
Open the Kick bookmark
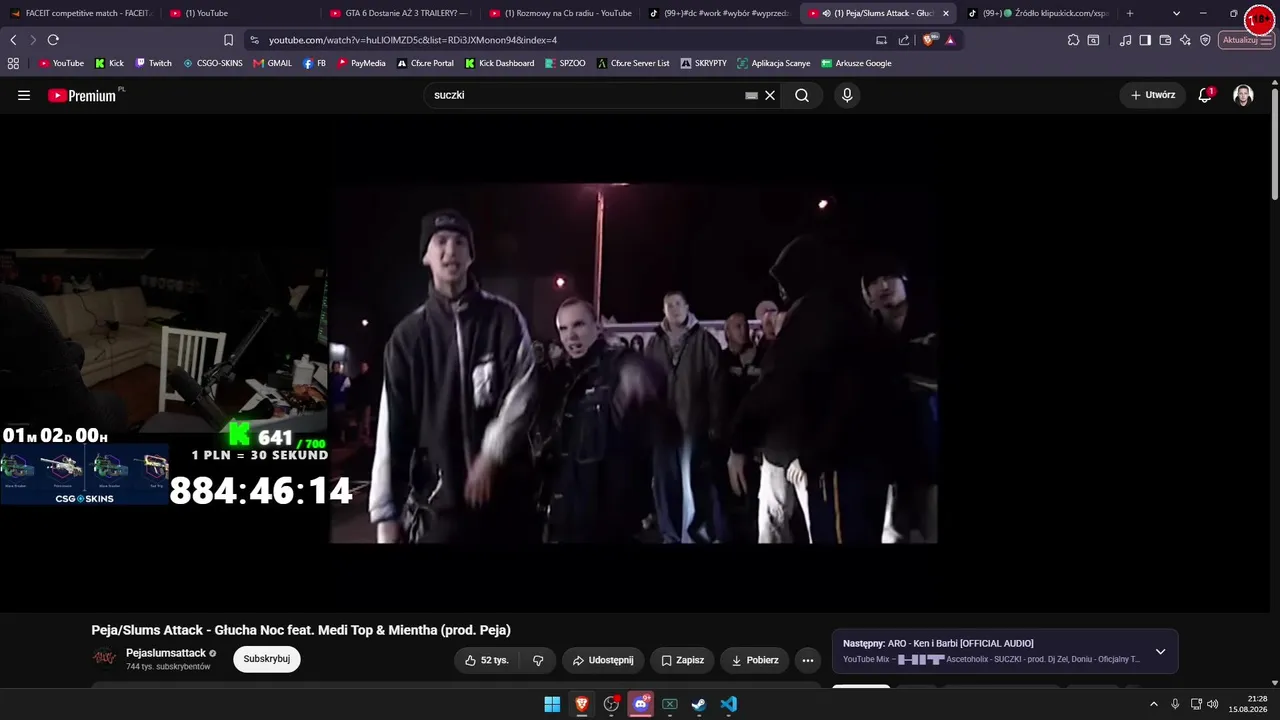click(x=109, y=63)
